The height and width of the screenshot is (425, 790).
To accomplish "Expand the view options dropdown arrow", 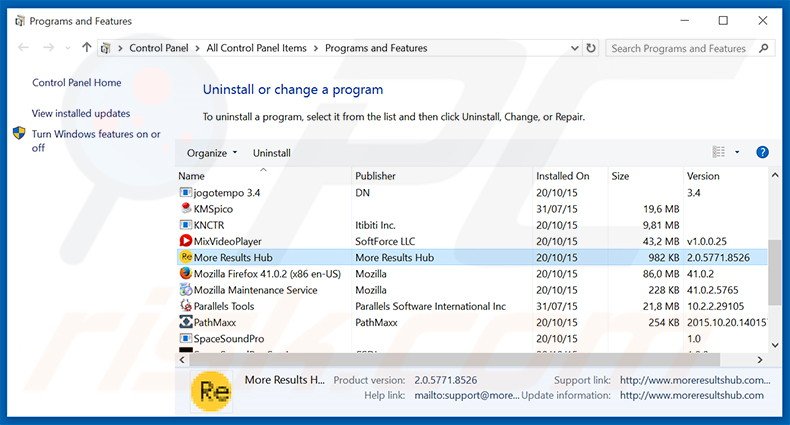I will (737, 152).
